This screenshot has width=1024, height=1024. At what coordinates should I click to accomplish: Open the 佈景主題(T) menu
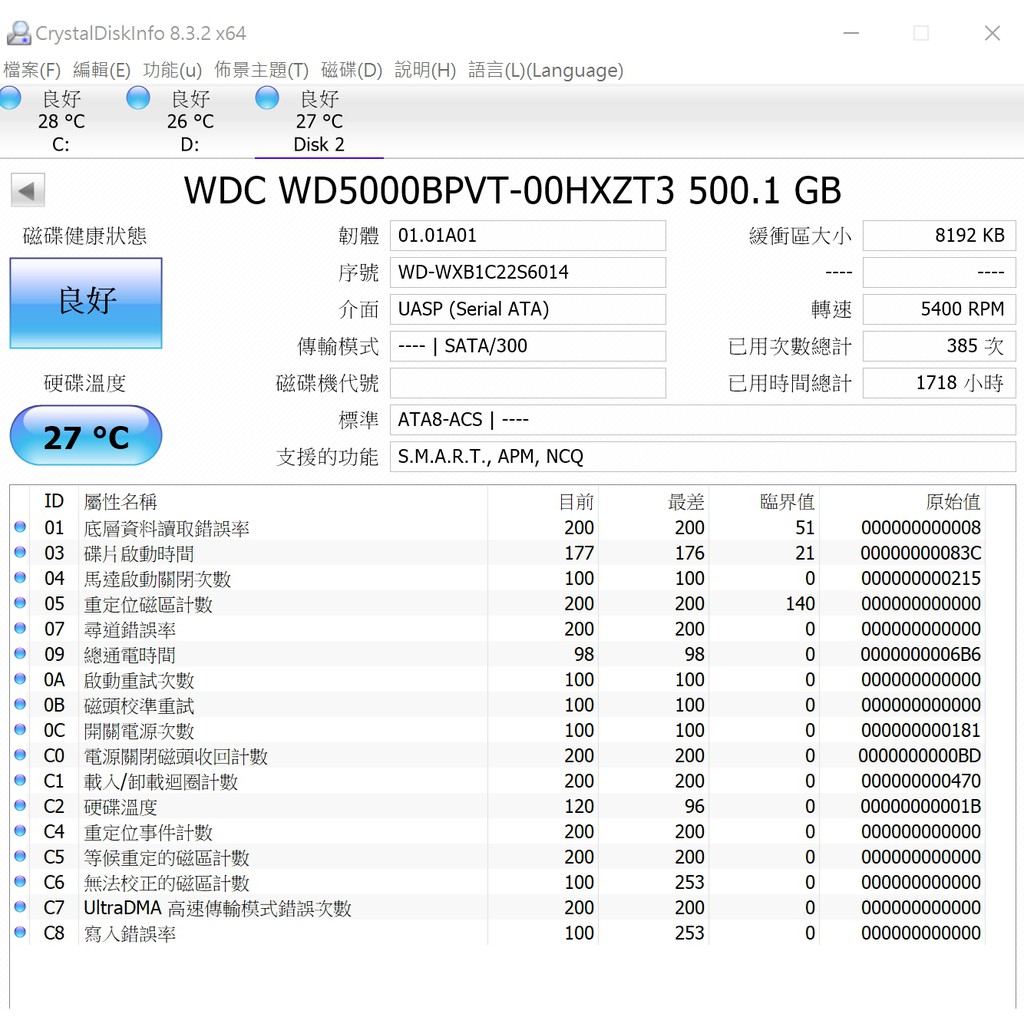(261, 70)
